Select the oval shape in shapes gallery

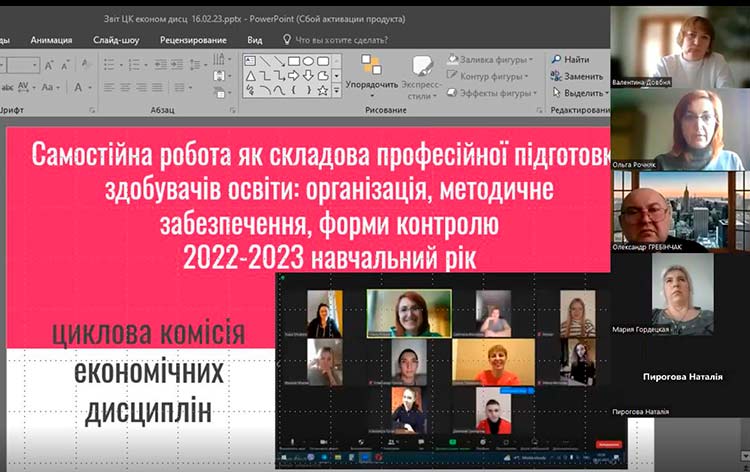[x=308, y=61]
